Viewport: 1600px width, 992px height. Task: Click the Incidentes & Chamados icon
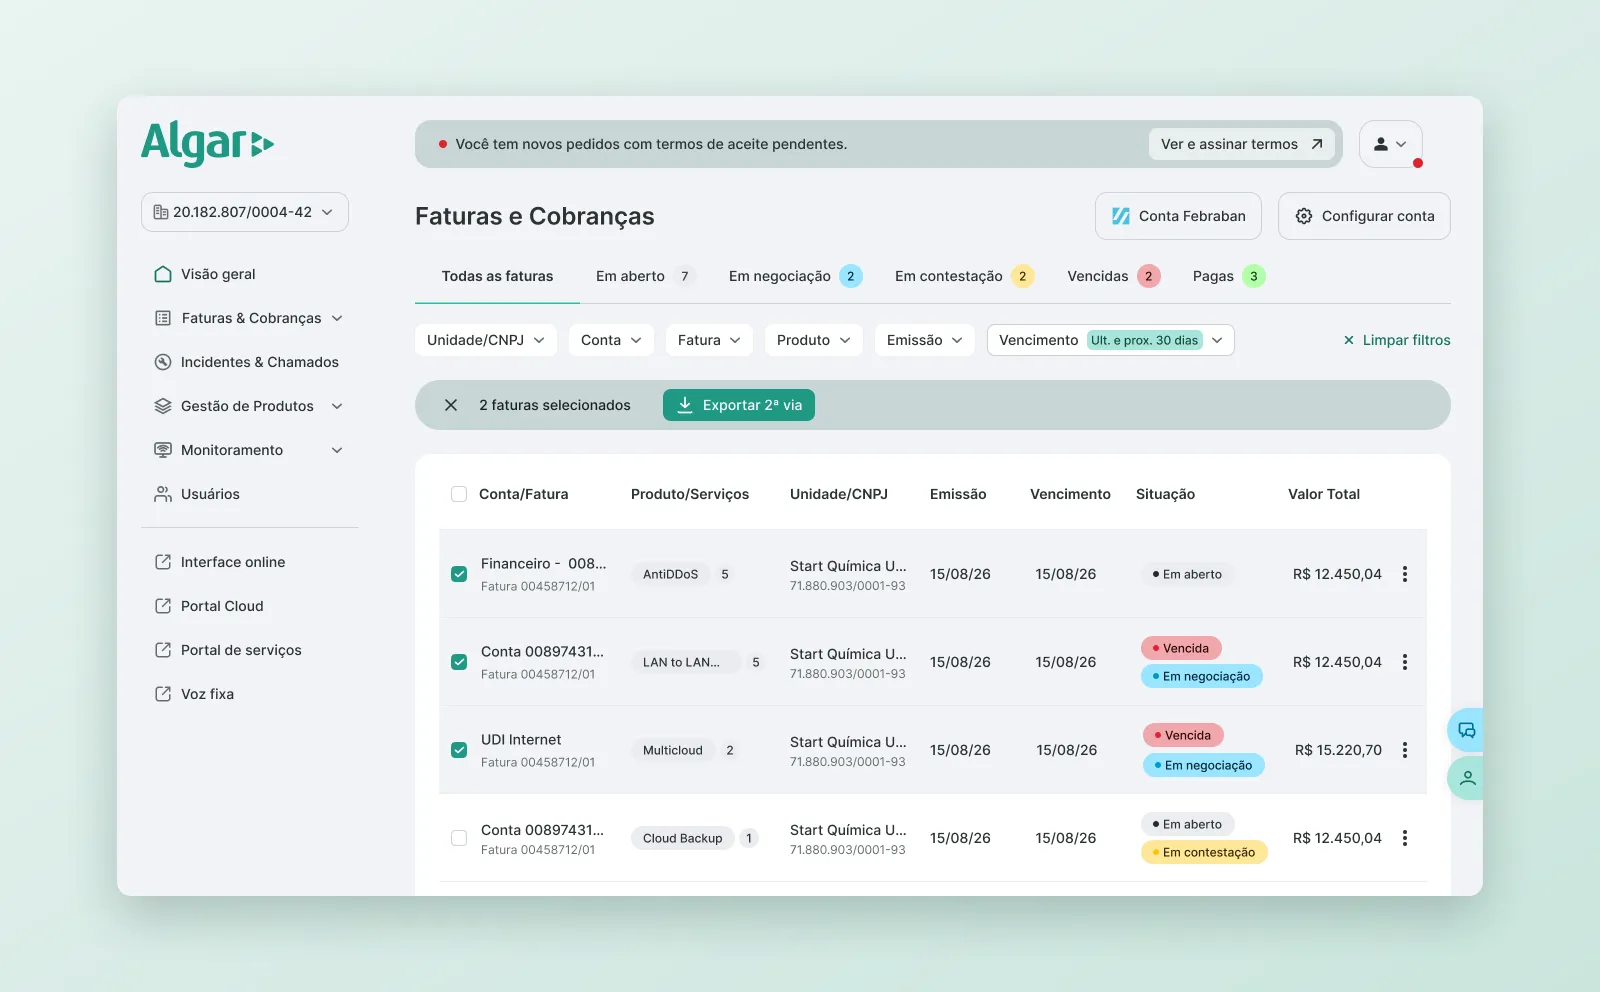(x=163, y=362)
